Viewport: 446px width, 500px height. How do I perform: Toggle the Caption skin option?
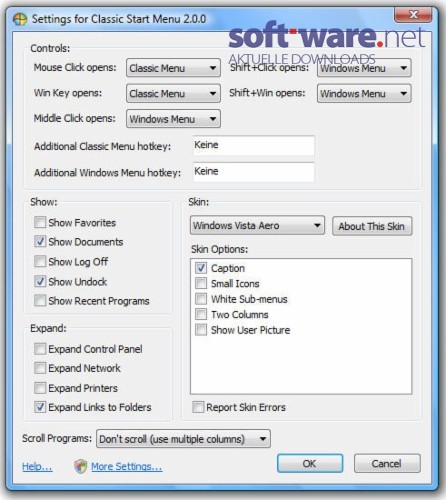[x=201, y=268]
